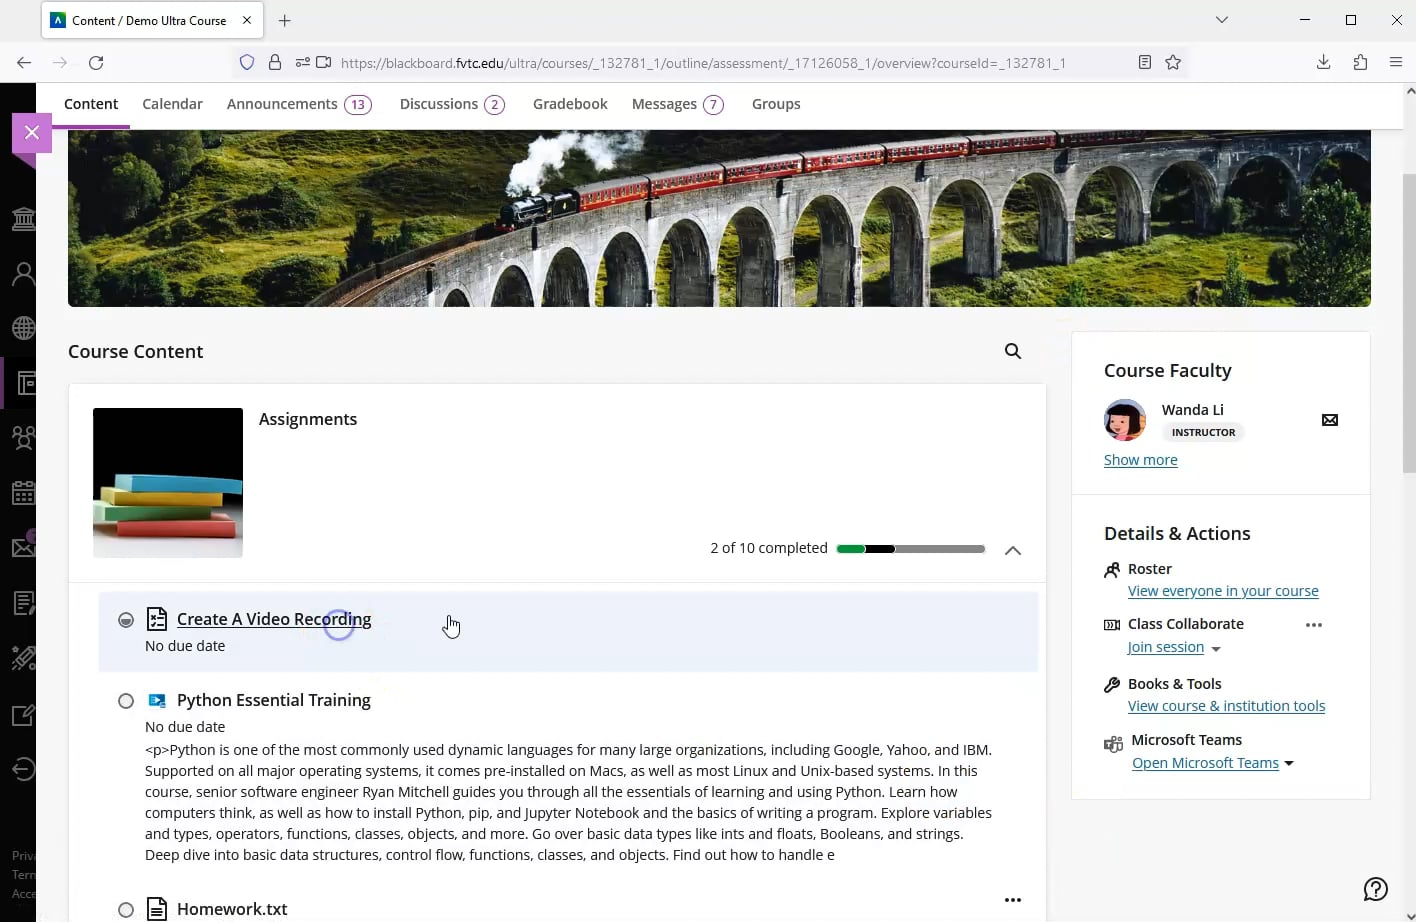Screen dimensions: 1416x922
Task: Toggle reader view icon in the address bar
Action: point(1145,62)
